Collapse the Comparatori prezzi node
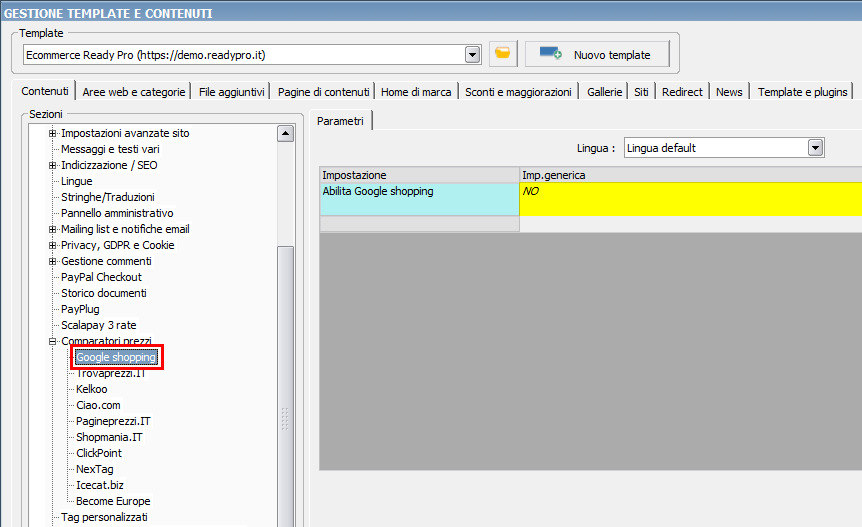The image size is (862, 527). pos(52,341)
